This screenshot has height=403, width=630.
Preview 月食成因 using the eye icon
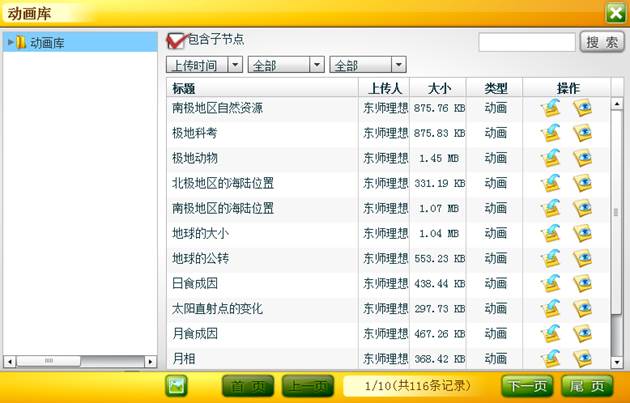[x=582, y=333]
